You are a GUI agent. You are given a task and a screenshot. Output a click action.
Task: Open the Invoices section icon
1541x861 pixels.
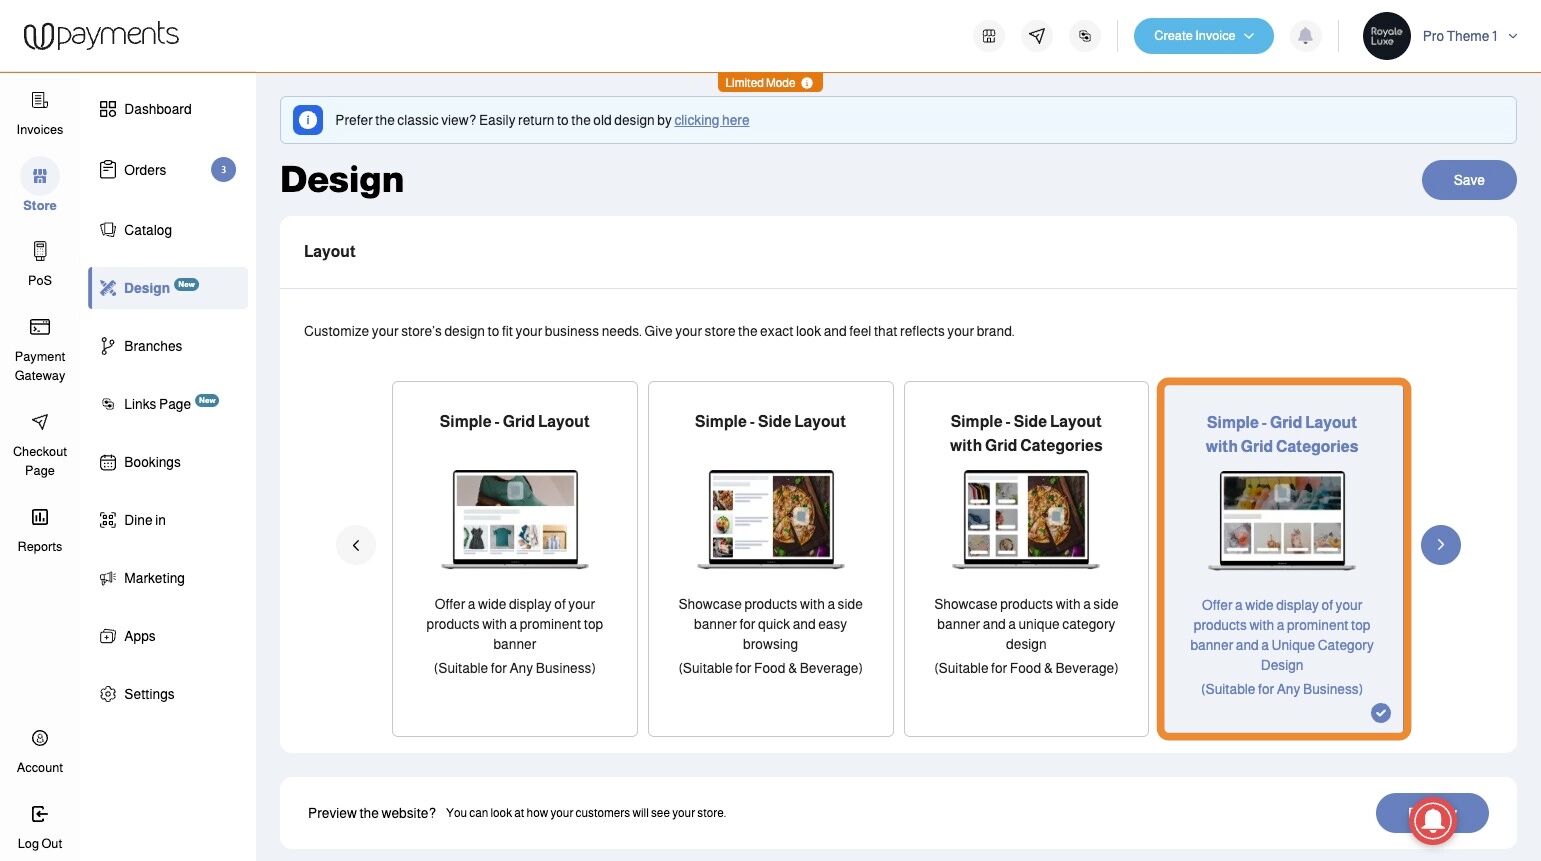tap(40, 100)
